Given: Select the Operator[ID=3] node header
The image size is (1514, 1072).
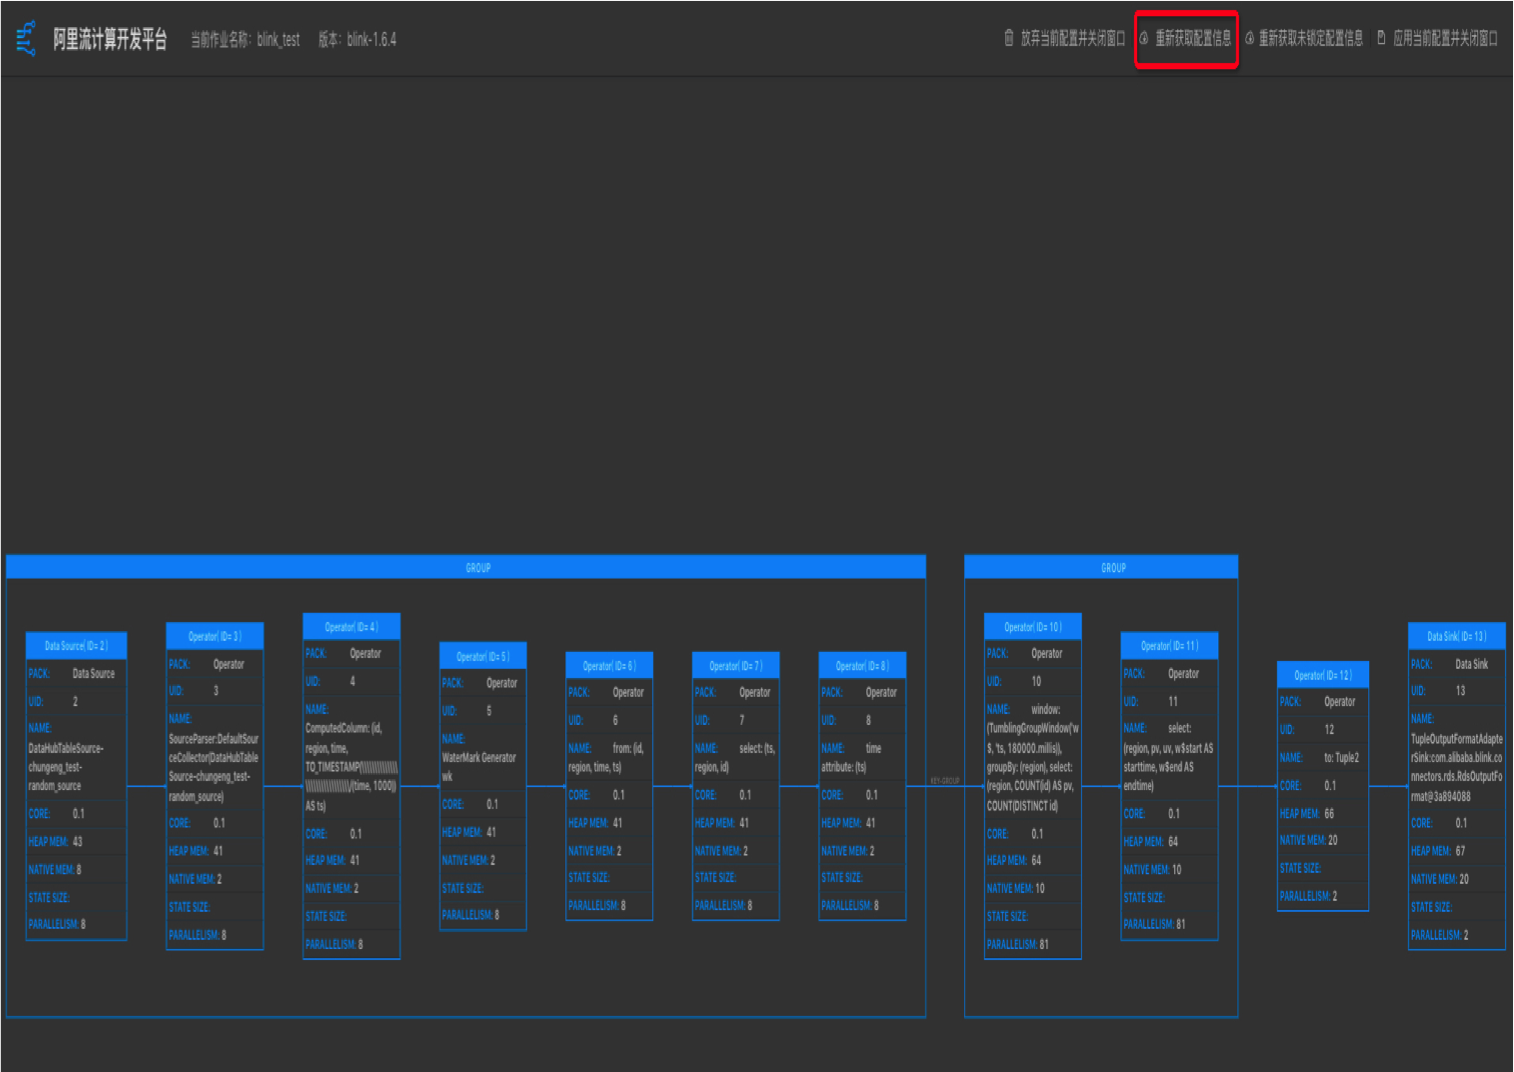Looking at the screenshot, I should point(214,636).
